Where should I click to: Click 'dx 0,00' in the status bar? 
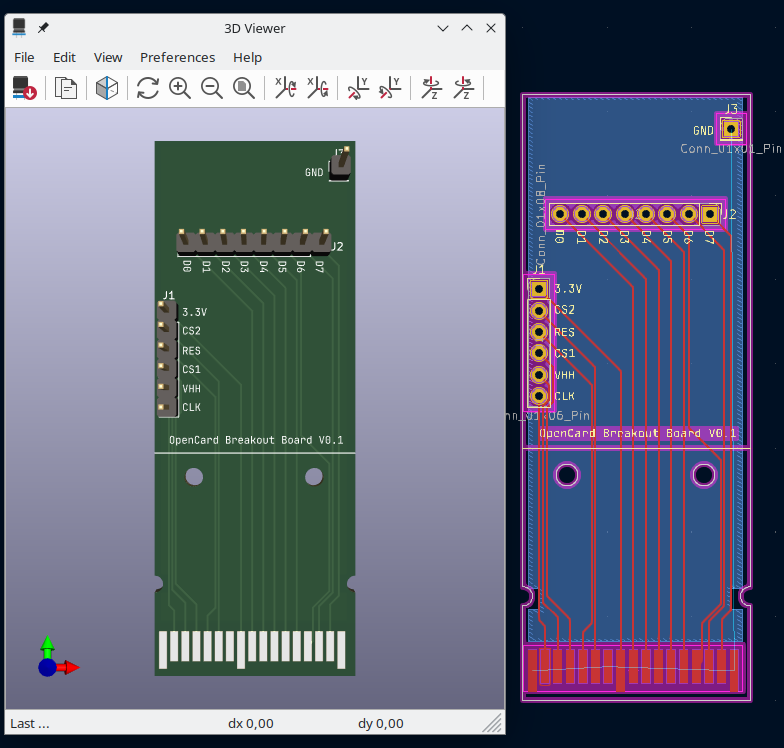(250, 724)
